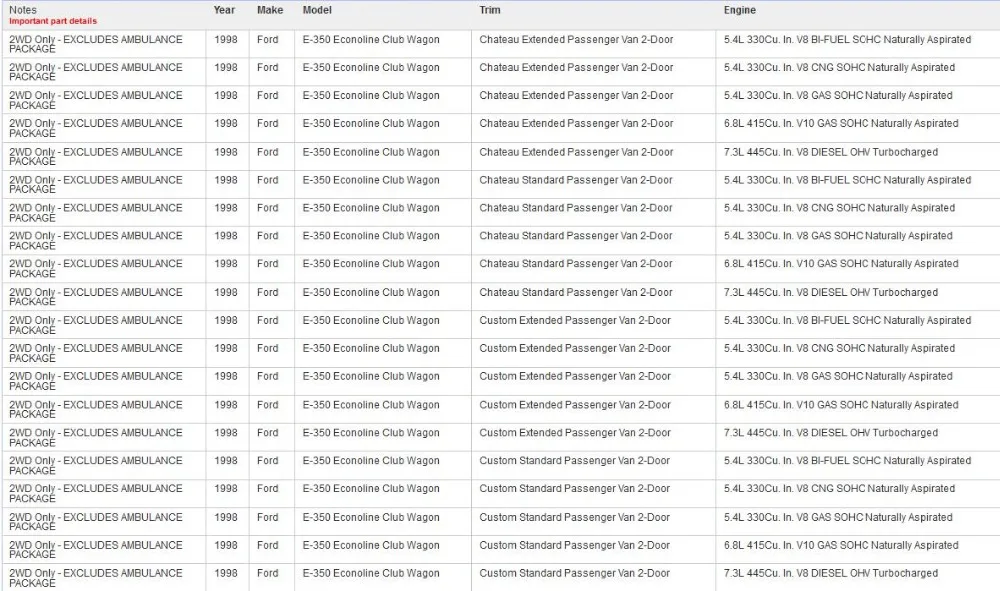The height and width of the screenshot is (591, 1000).
Task: Click Chateau Extended trim cell in 6.8L V10 row
Action: tap(576, 124)
